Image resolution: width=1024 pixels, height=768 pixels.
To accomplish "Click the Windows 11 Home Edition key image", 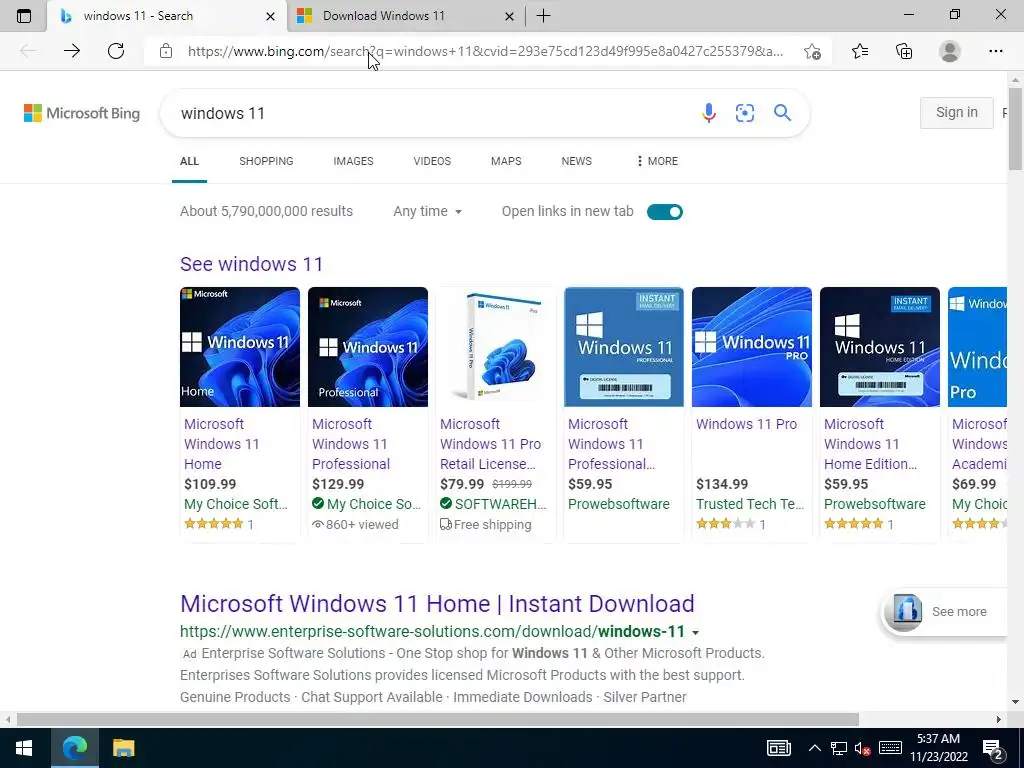I will click(880, 347).
